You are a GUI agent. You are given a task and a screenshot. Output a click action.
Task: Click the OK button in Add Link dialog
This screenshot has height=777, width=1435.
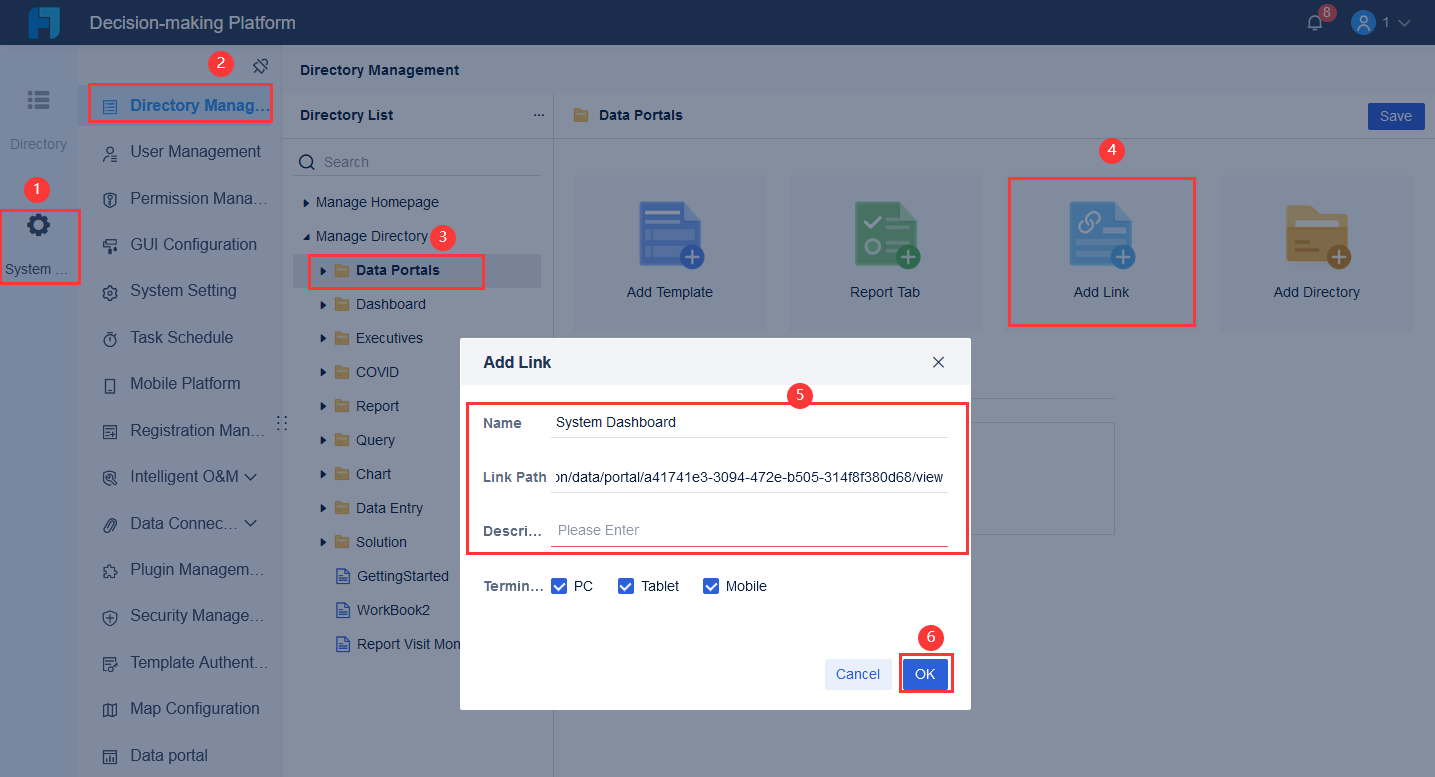coord(925,673)
